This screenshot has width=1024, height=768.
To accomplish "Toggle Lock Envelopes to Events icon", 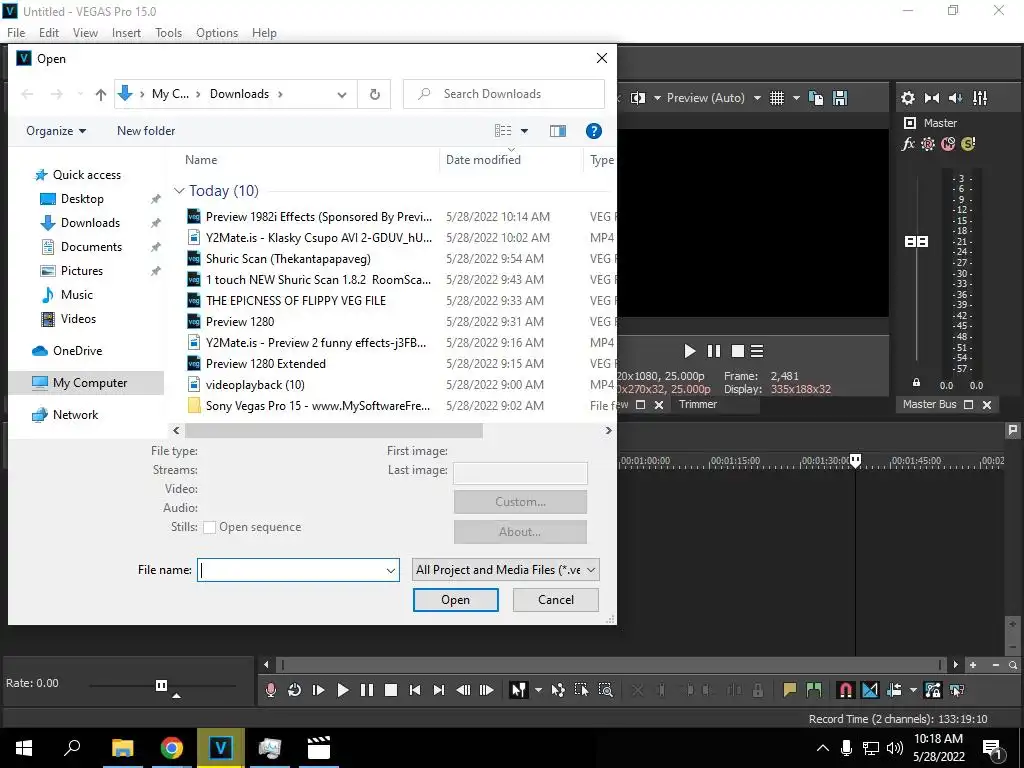I will pyautogui.click(x=933, y=690).
